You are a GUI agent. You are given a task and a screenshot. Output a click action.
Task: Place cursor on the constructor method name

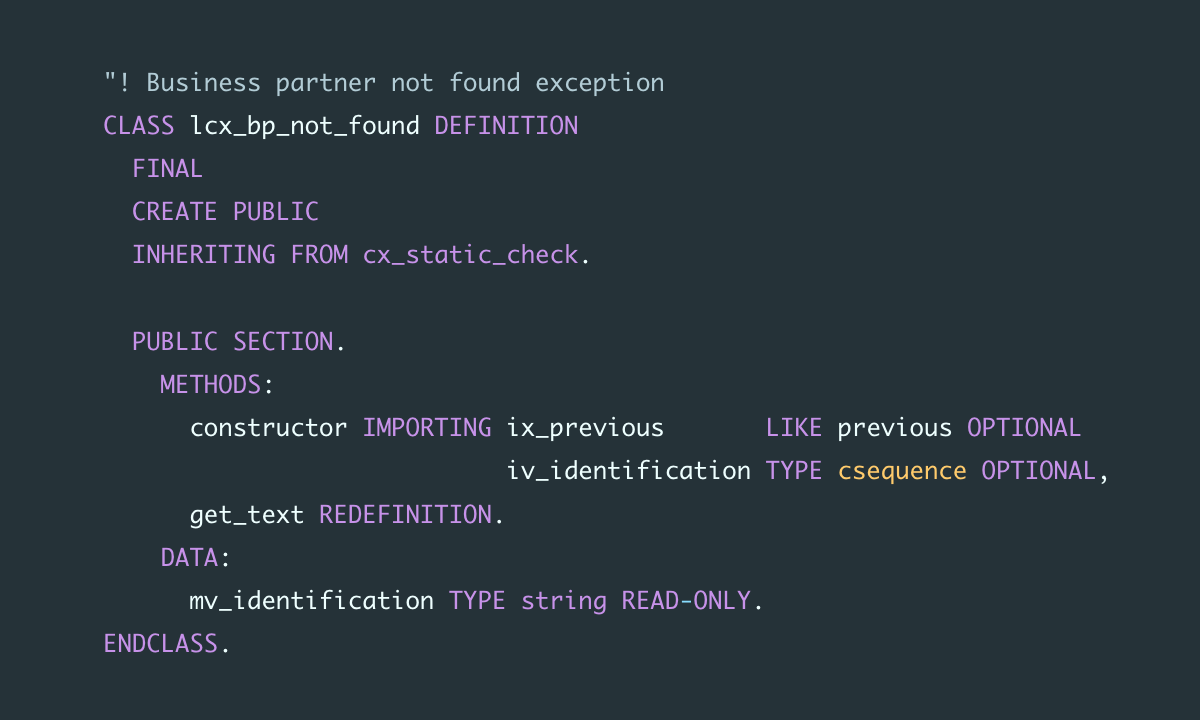coord(268,428)
